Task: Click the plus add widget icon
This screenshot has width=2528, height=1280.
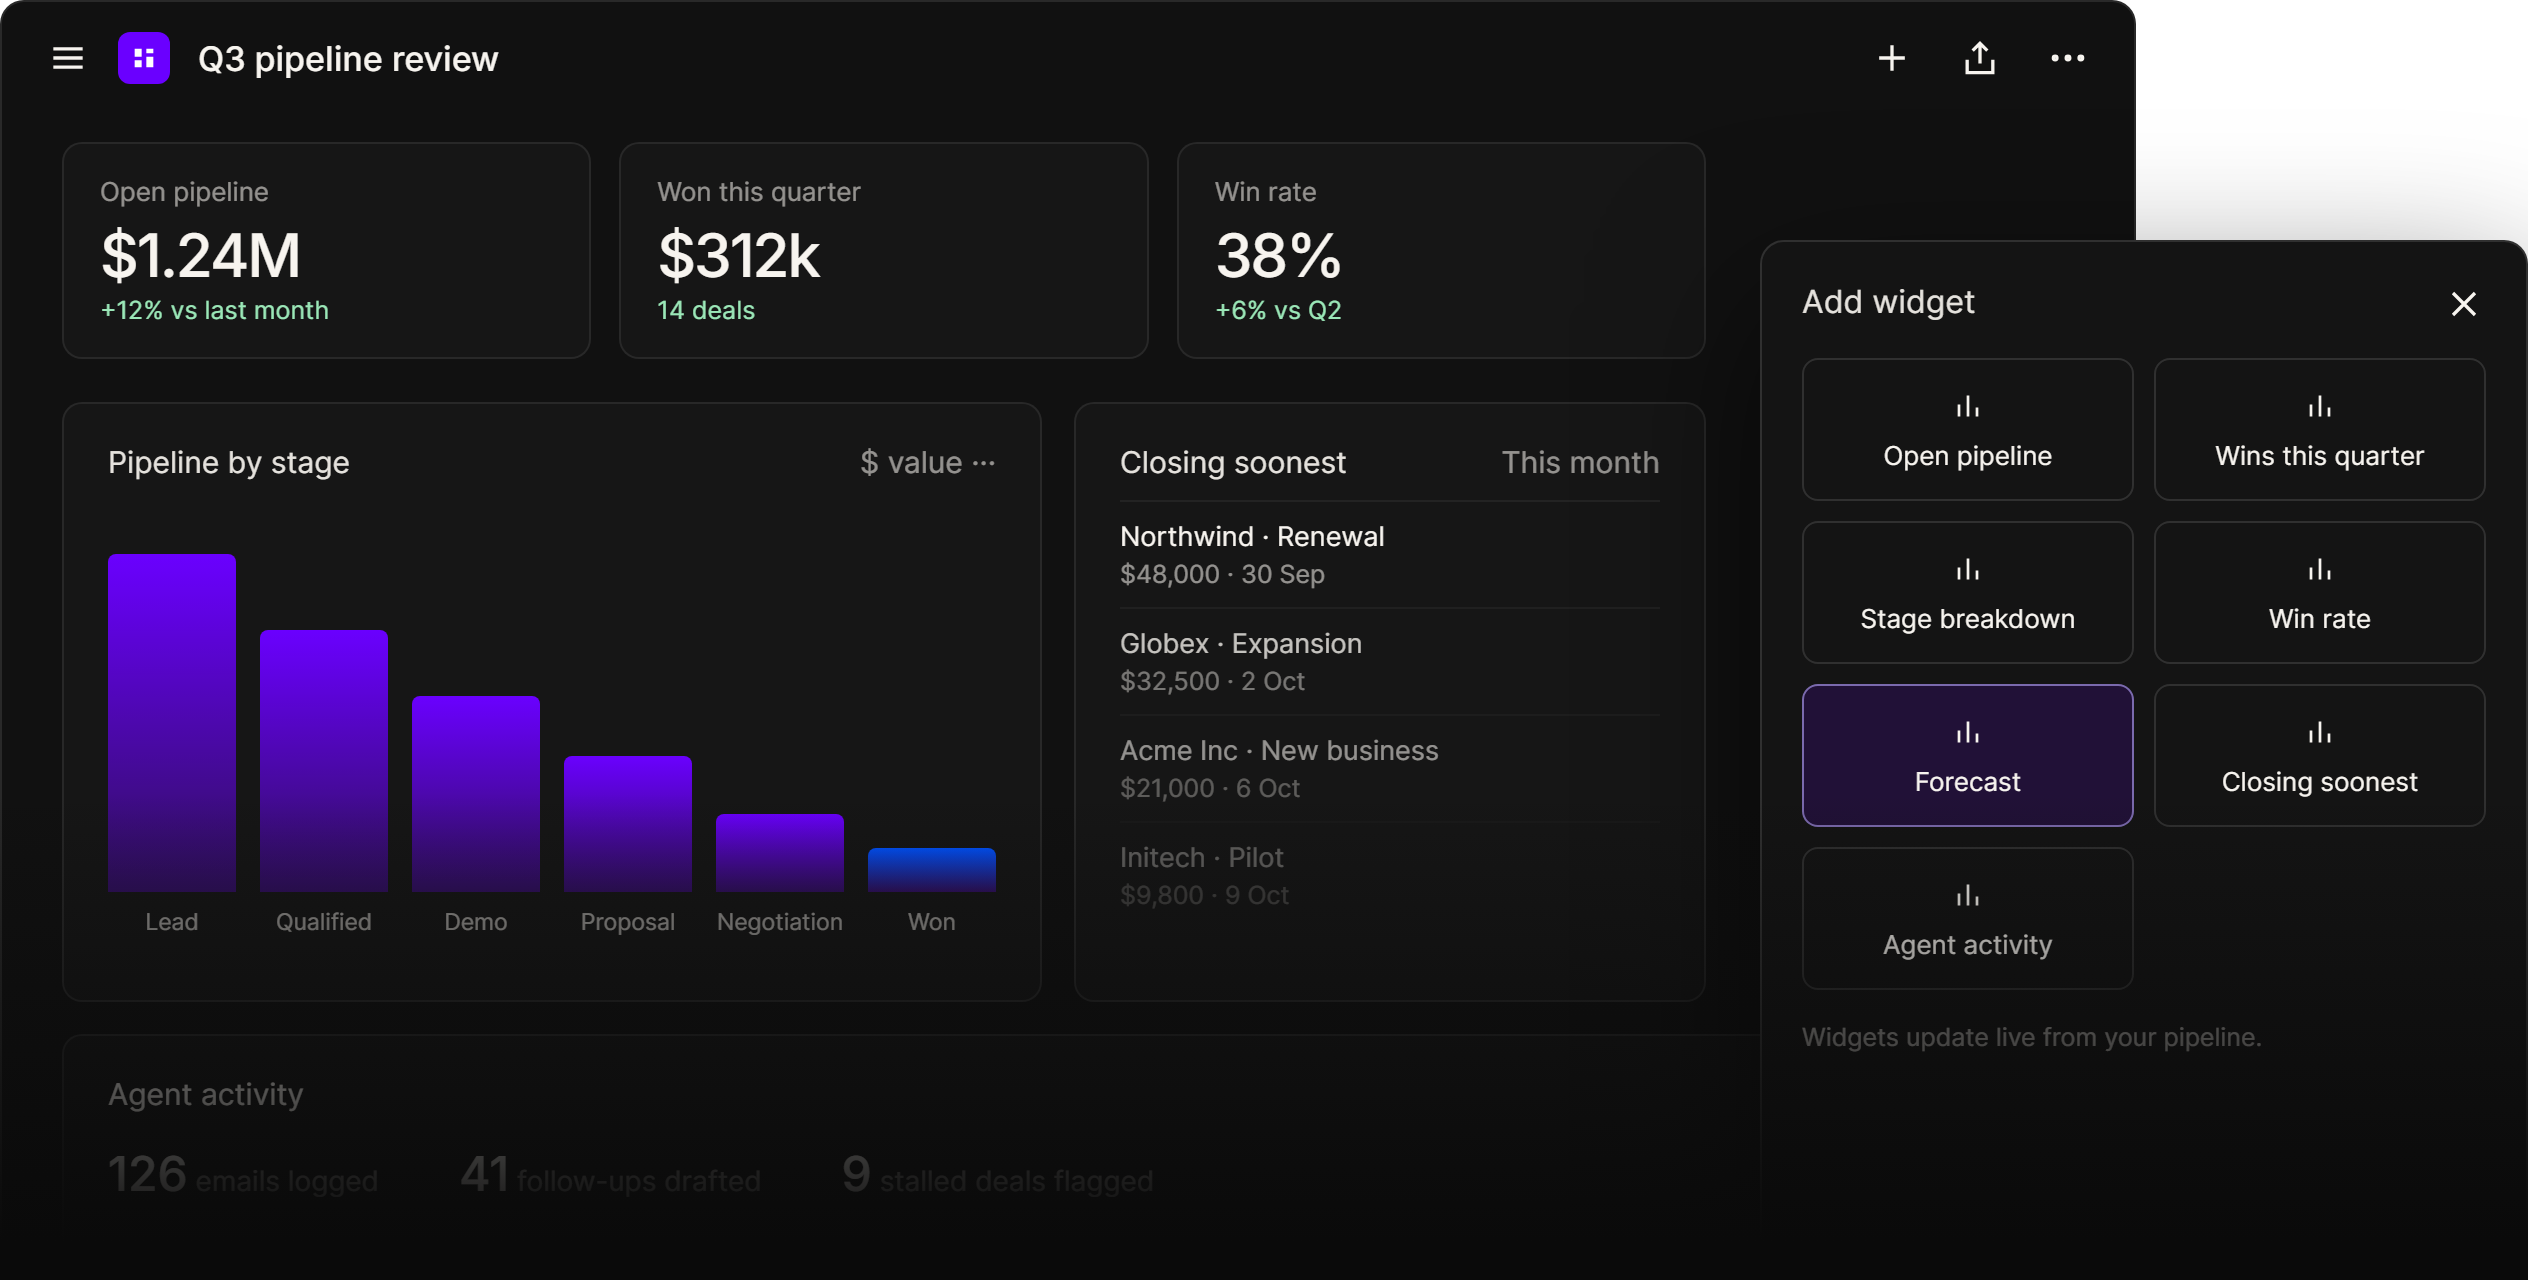Action: click(x=1891, y=58)
